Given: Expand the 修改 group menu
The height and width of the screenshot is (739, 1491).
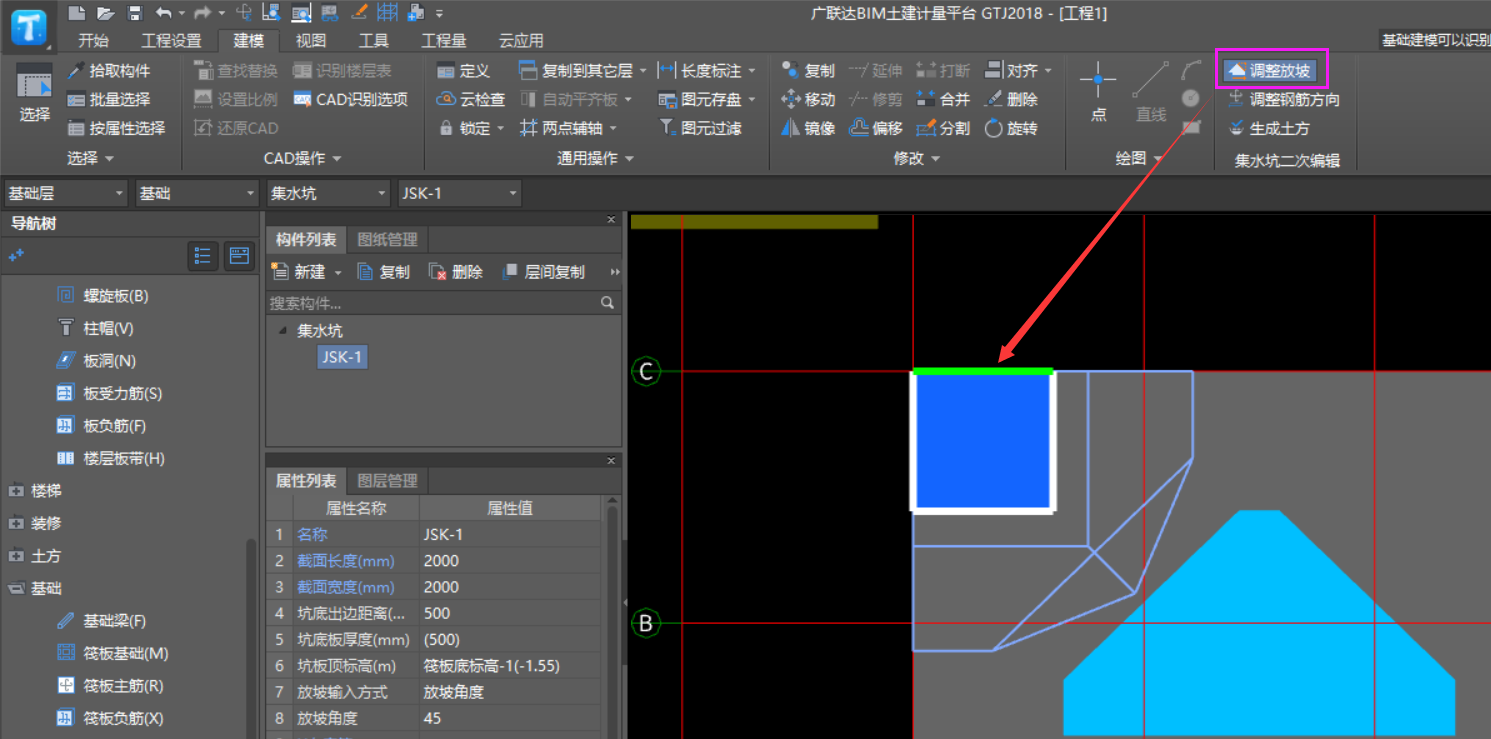Looking at the screenshot, I should [x=917, y=159].
